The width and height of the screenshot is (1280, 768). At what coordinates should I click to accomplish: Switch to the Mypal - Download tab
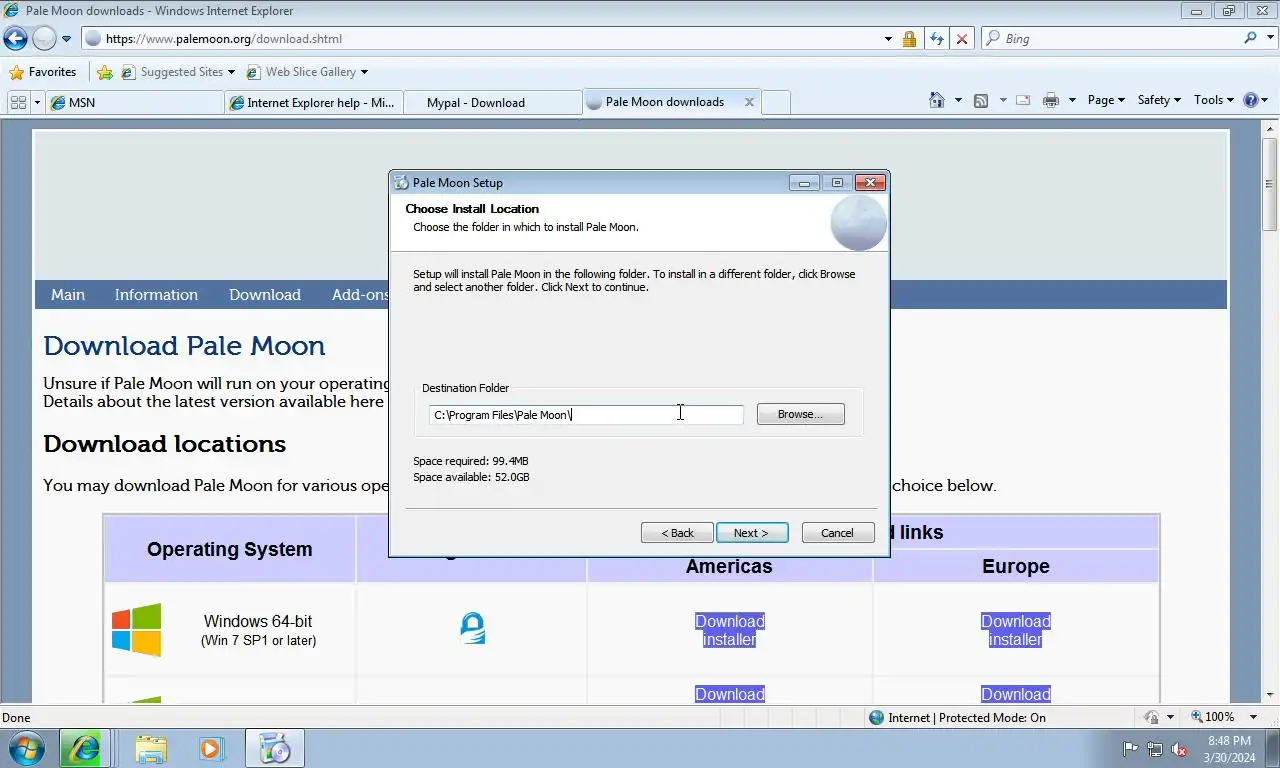492,102
